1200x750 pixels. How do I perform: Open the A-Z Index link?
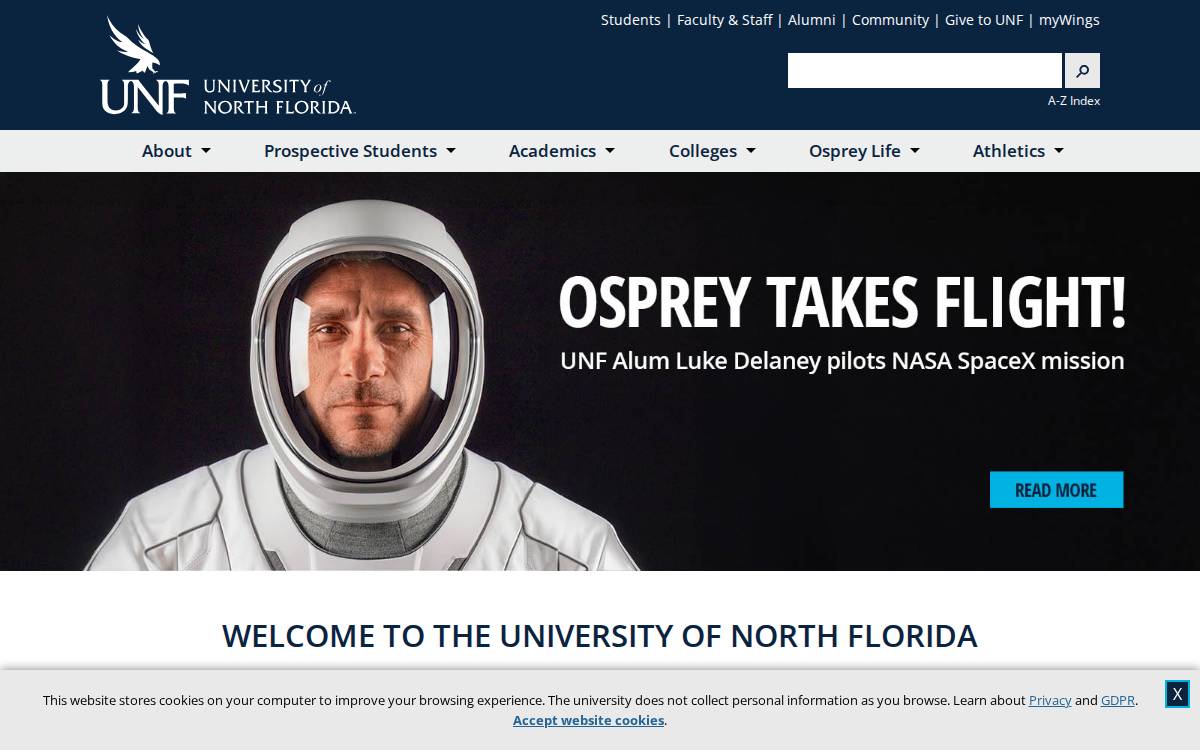(1074, 101)
